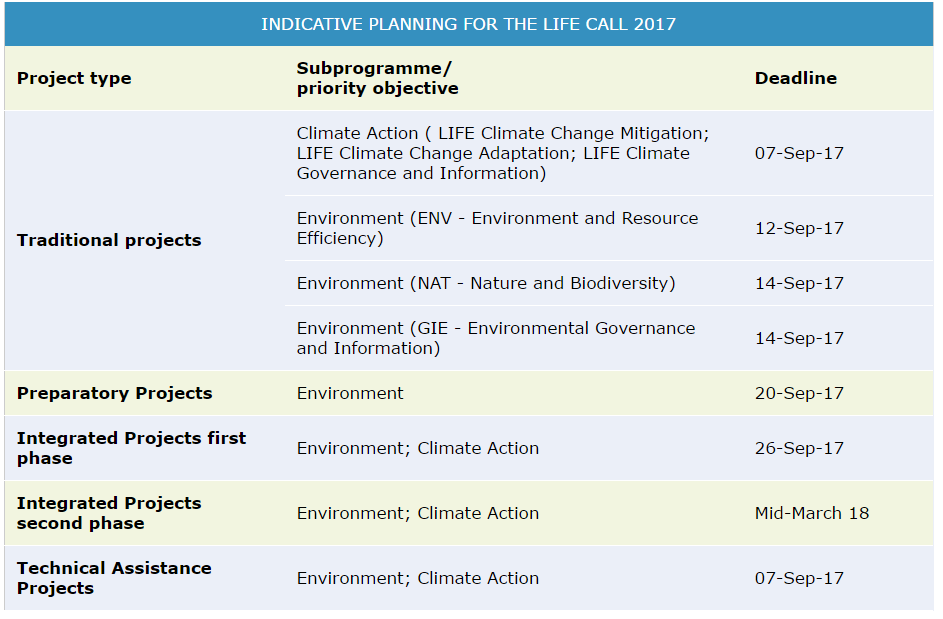Select the 'Project type' column header
Screen dimensions: 943x619
[74, 78]
